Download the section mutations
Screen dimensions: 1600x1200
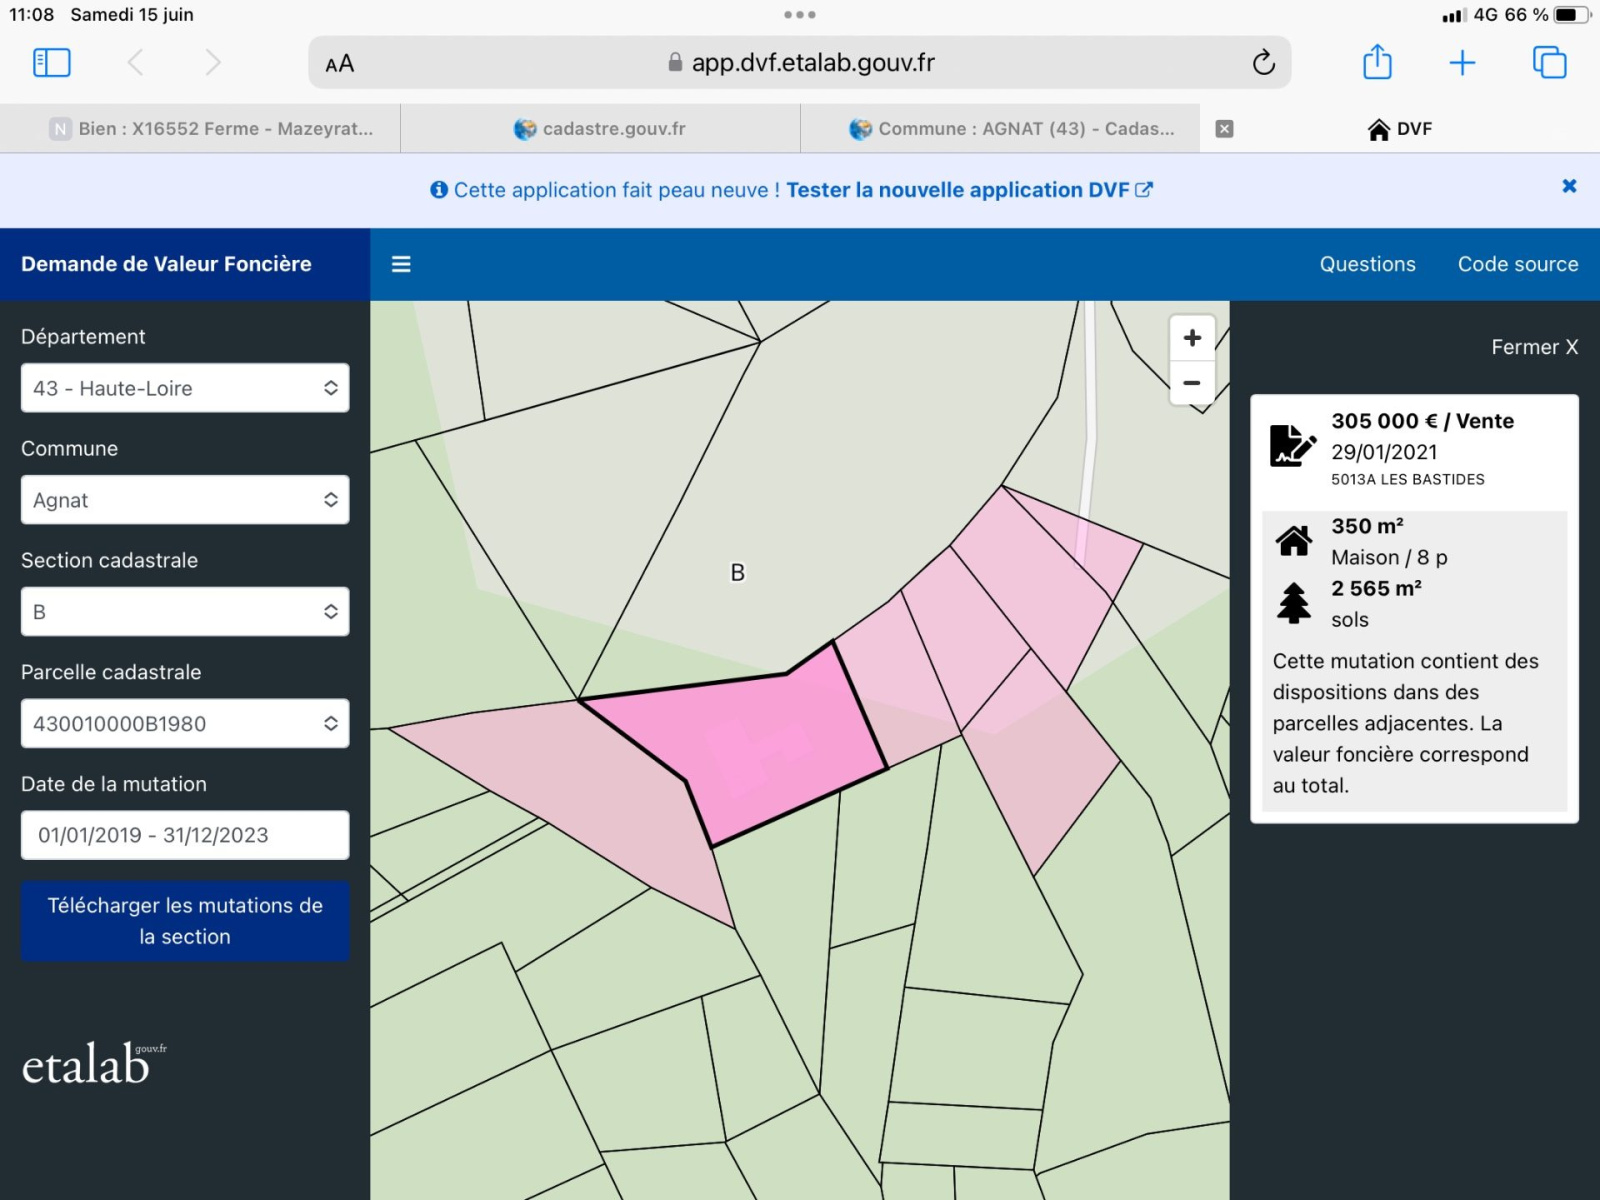[185, 921]
